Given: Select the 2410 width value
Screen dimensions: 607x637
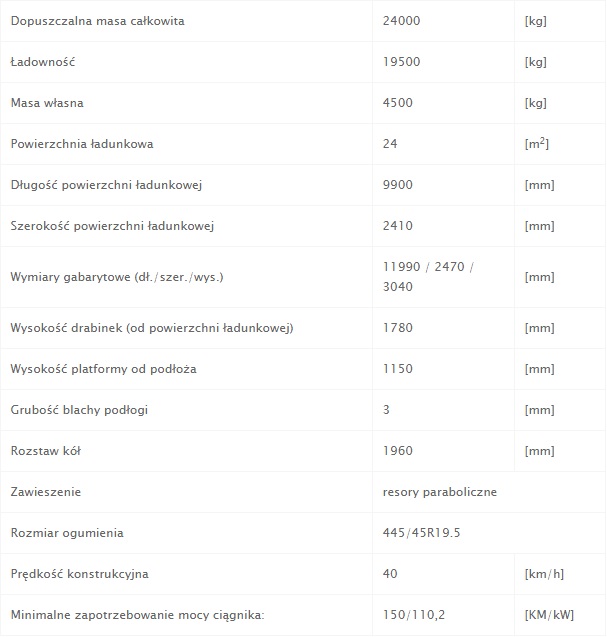Looking at the screenshot, I should (x=397, y=226).
